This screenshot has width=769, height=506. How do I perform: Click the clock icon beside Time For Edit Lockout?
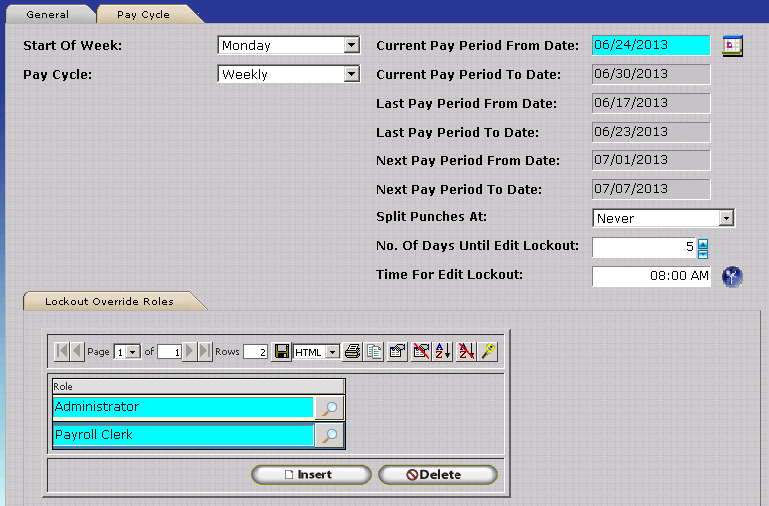[732, 277]
